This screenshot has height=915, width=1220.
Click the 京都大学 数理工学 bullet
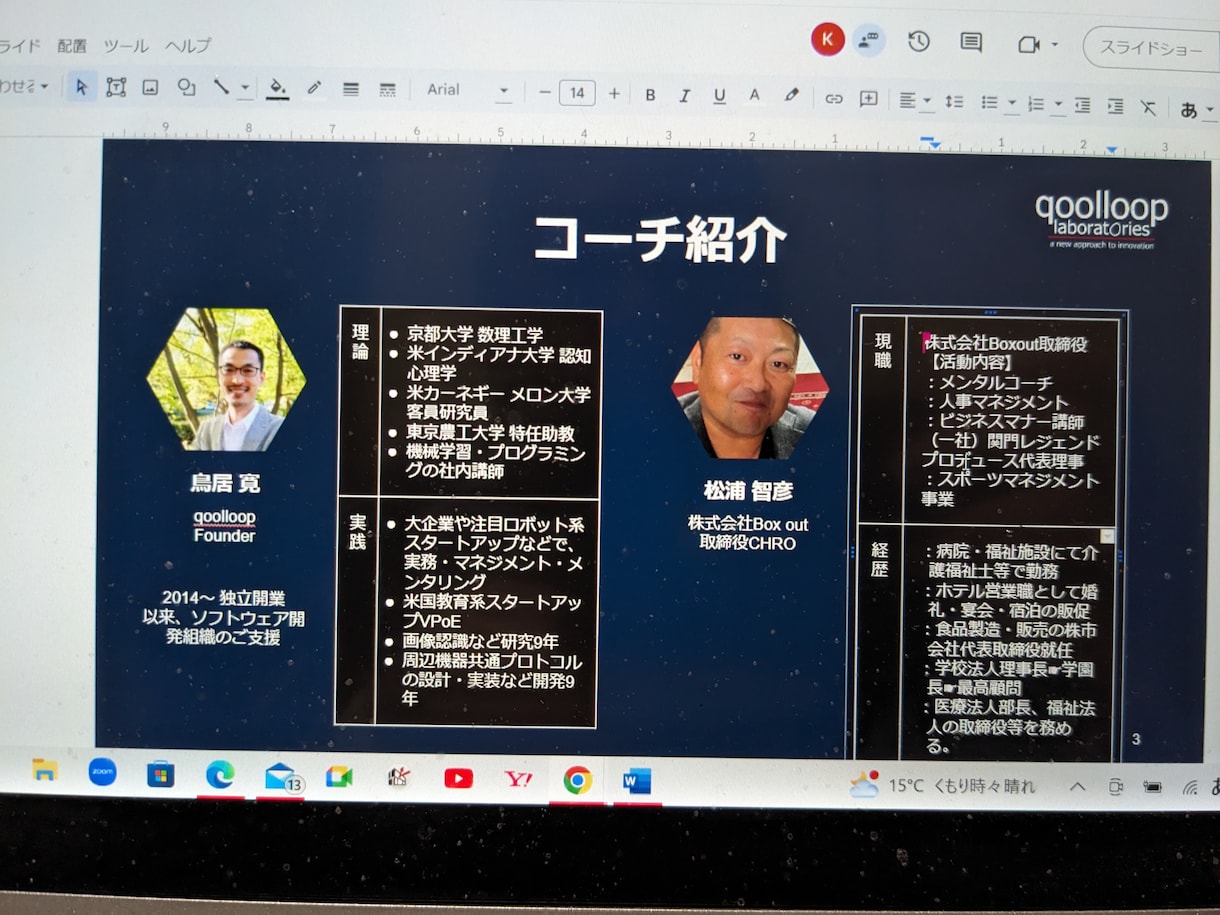click(x=475, y=335)
